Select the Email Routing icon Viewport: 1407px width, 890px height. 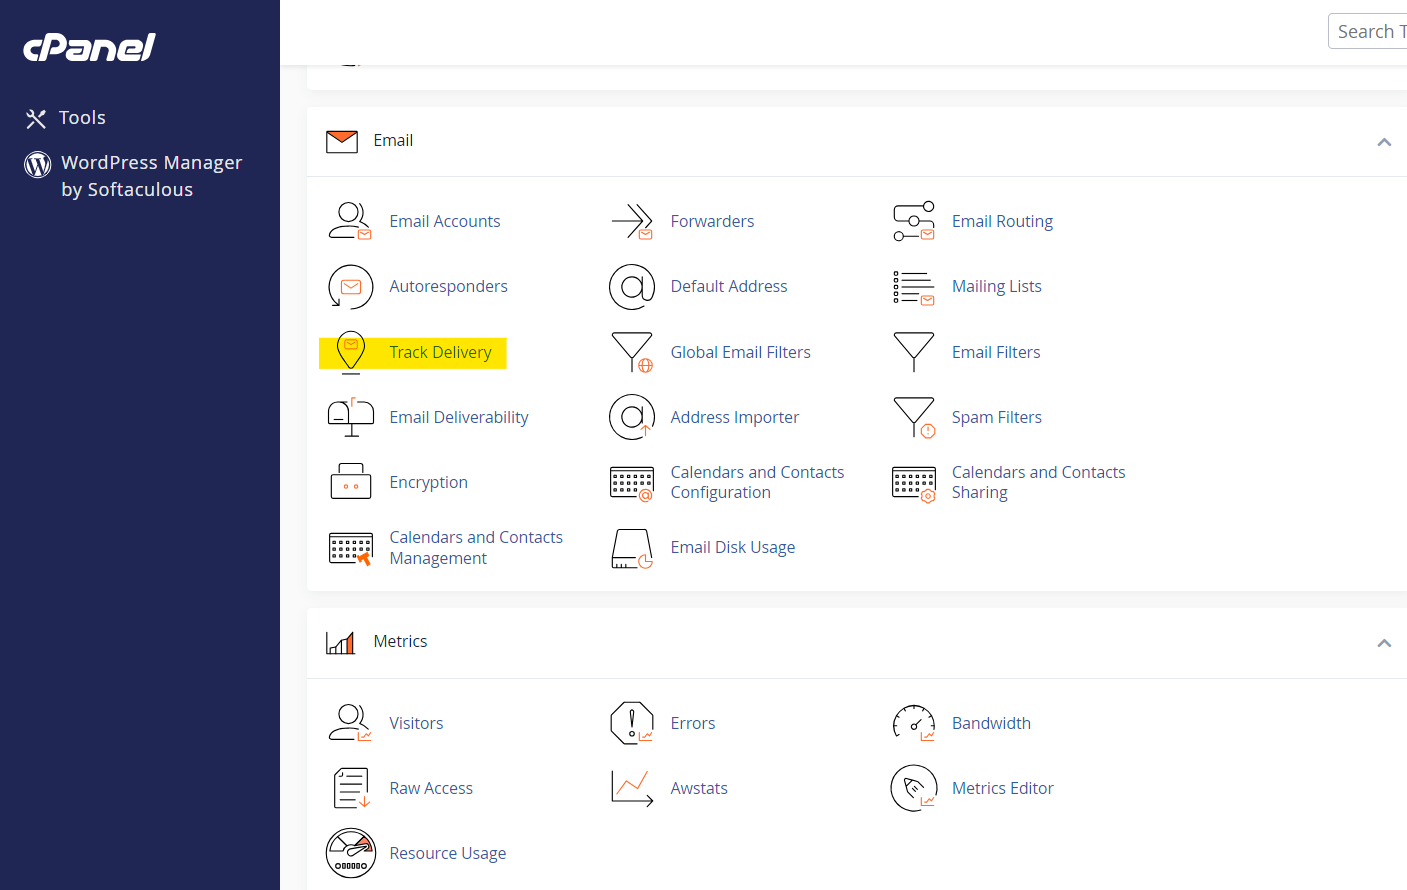click(913, 220)
